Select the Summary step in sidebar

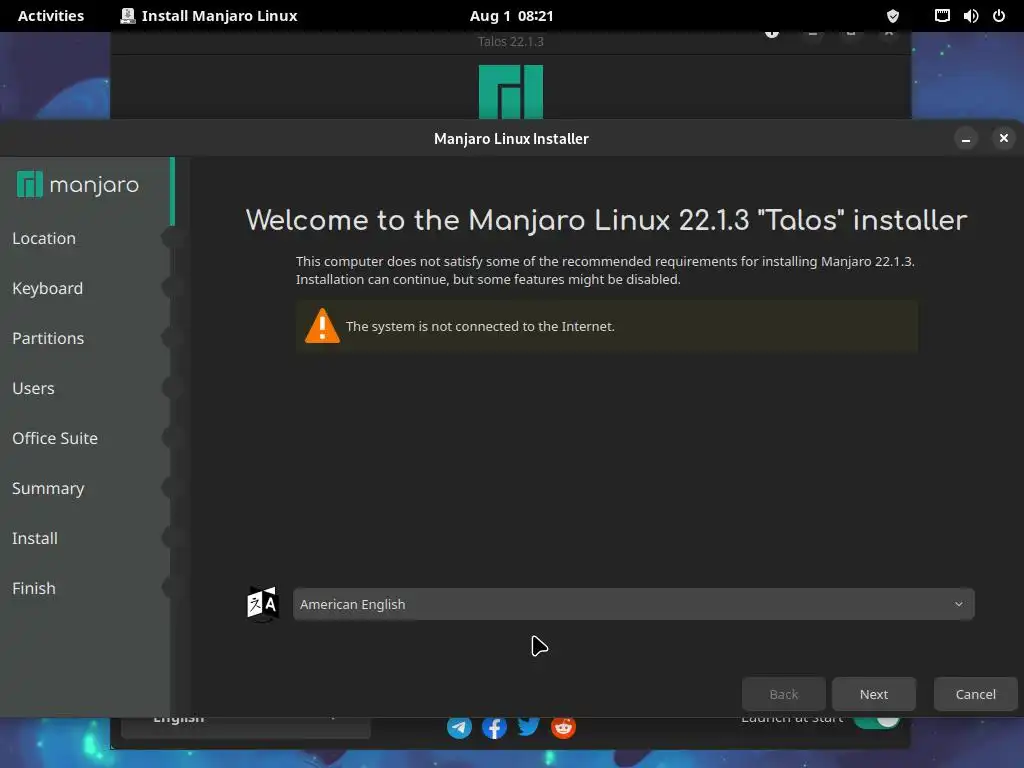coord(48,488)
